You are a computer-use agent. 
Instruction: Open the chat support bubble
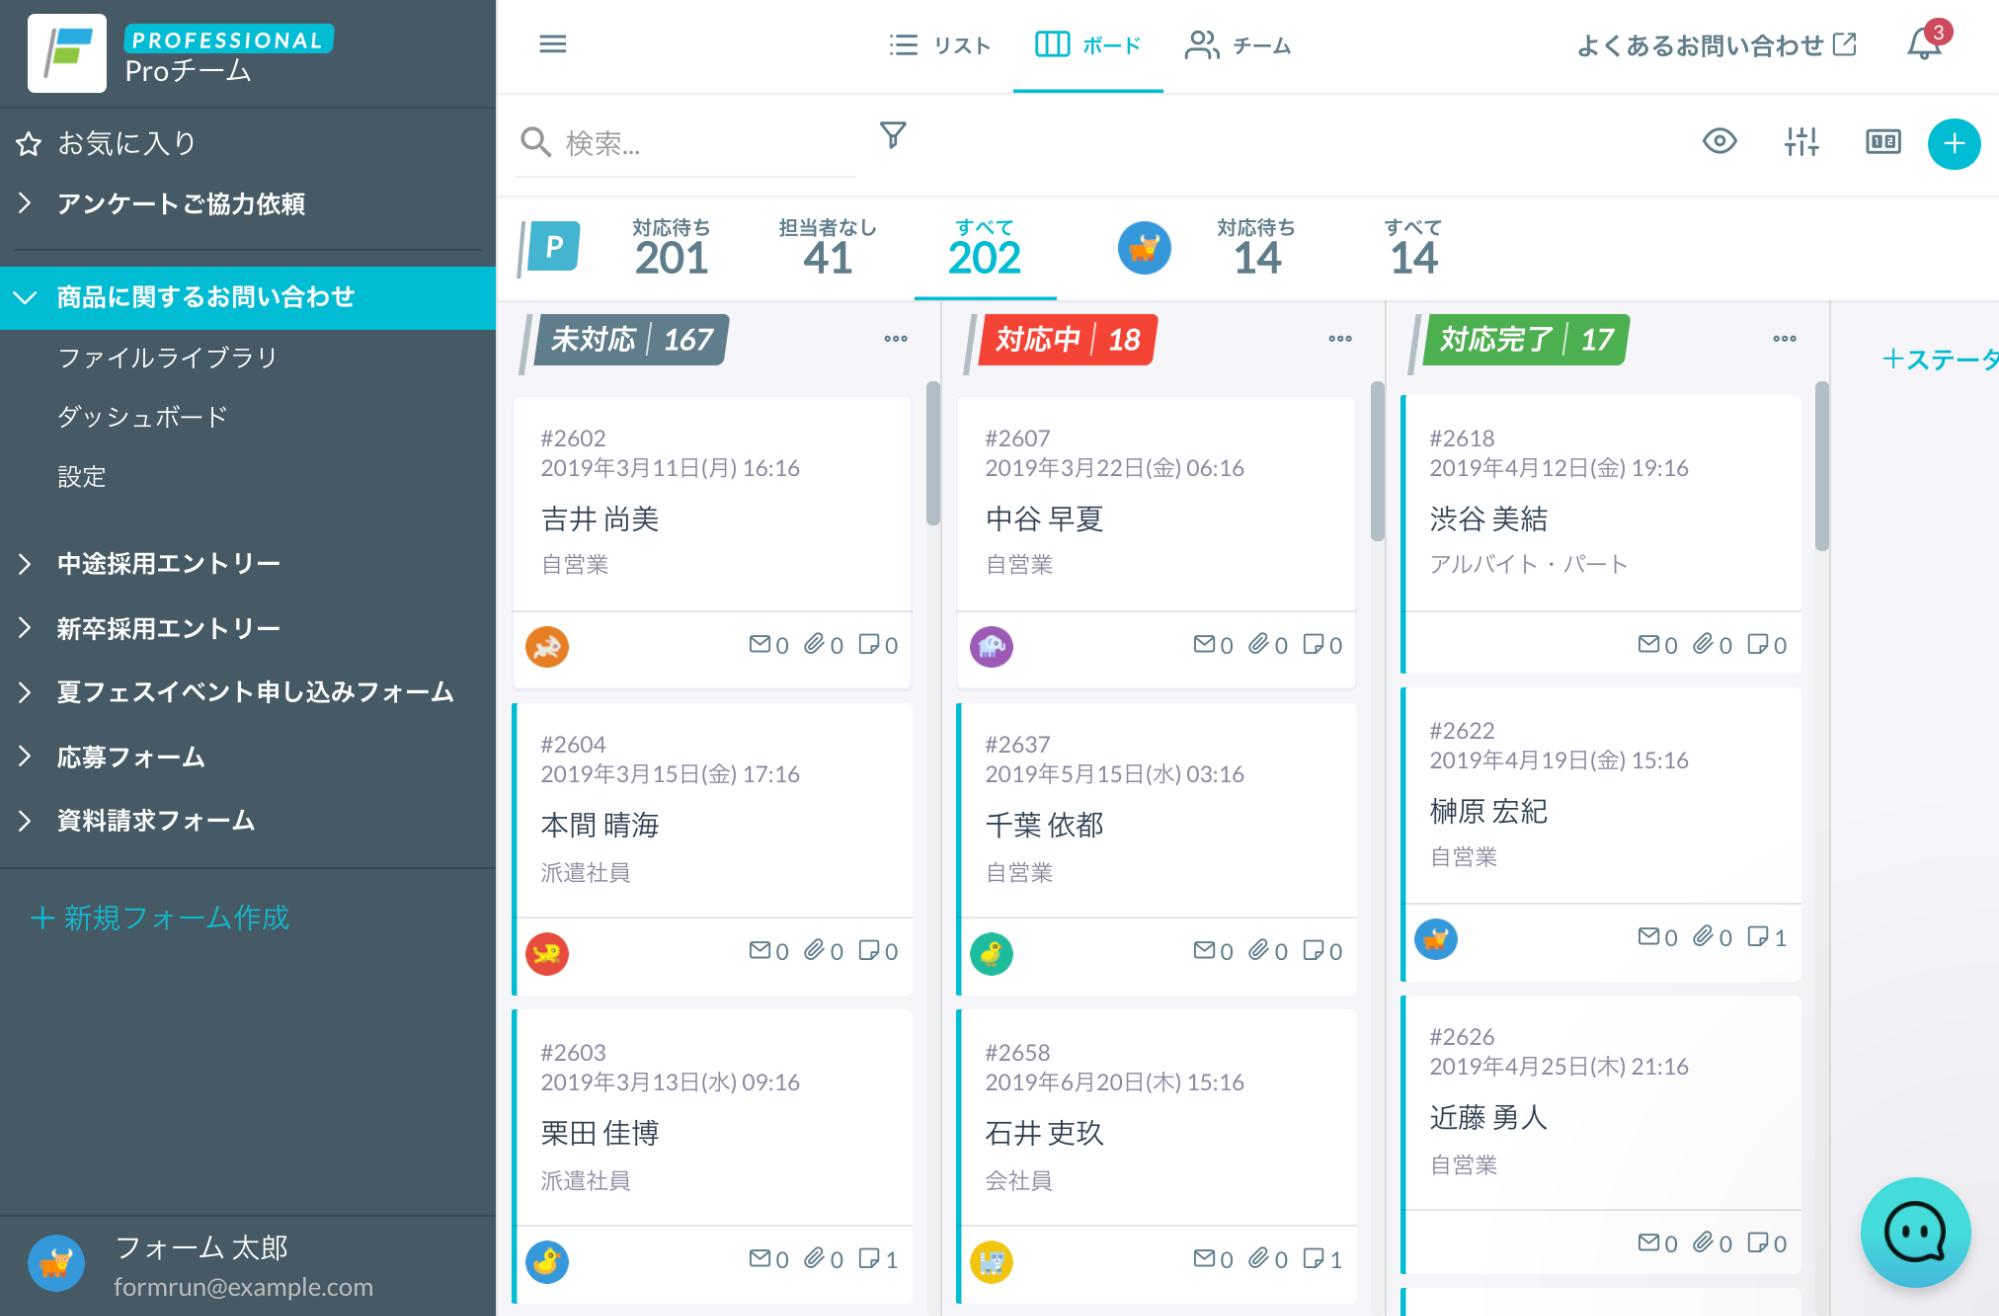click(x=1915, y=1231)
